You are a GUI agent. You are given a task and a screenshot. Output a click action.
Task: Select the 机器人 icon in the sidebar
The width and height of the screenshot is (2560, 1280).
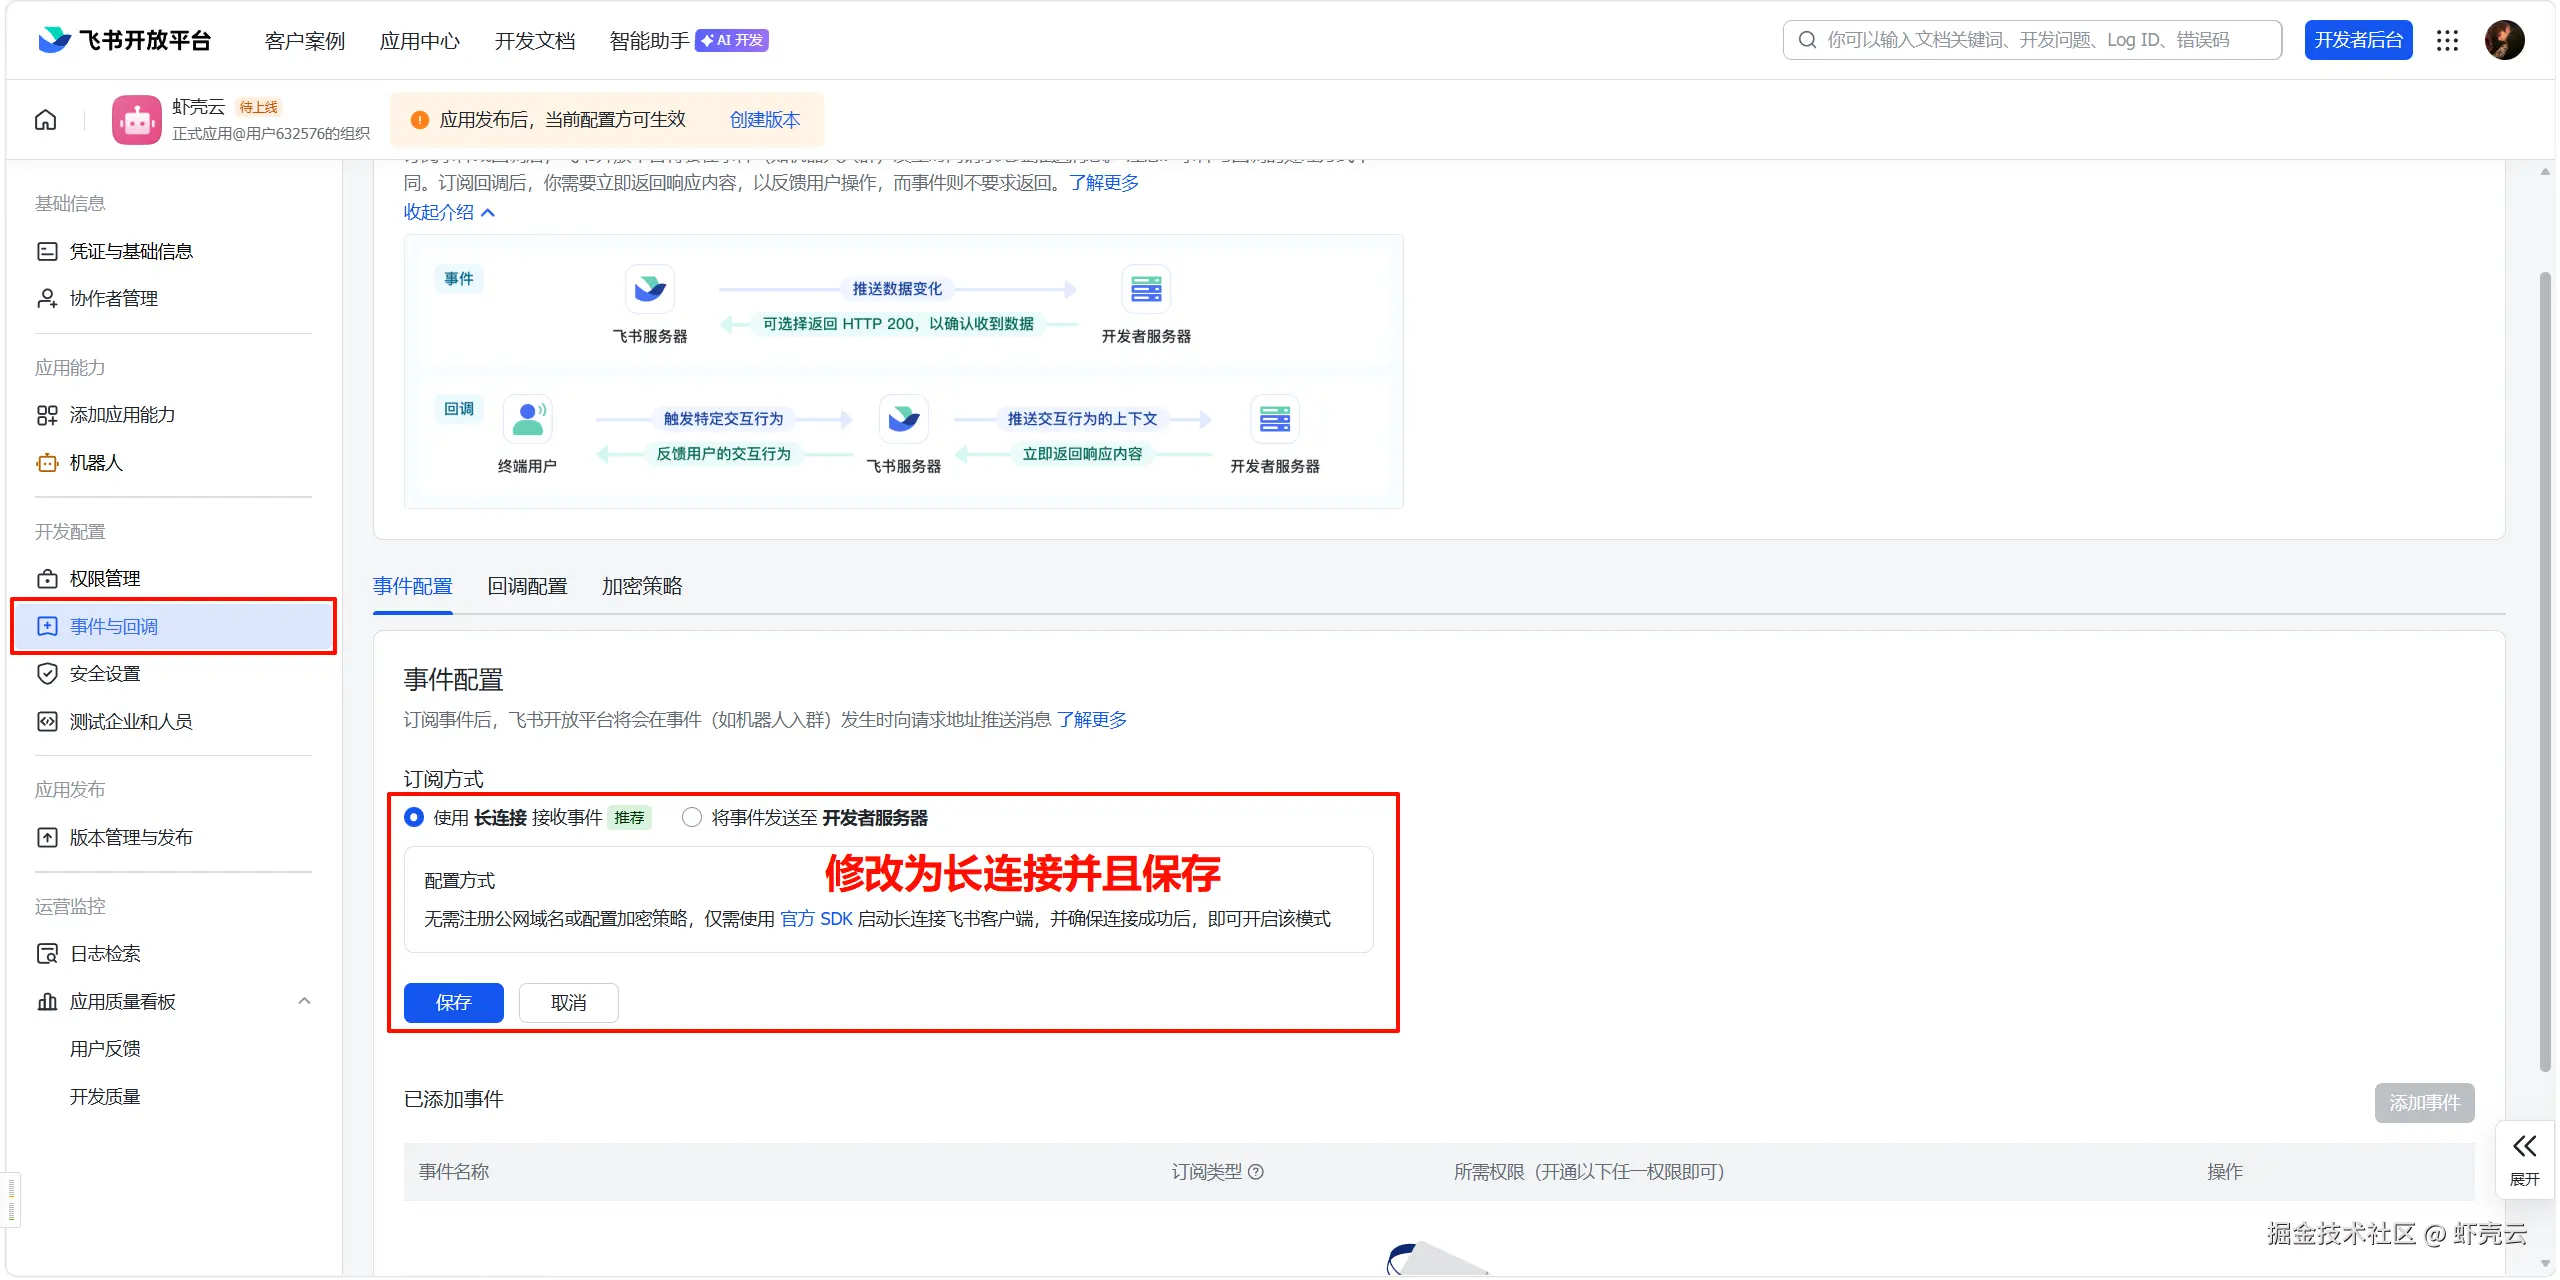[47, 462]
